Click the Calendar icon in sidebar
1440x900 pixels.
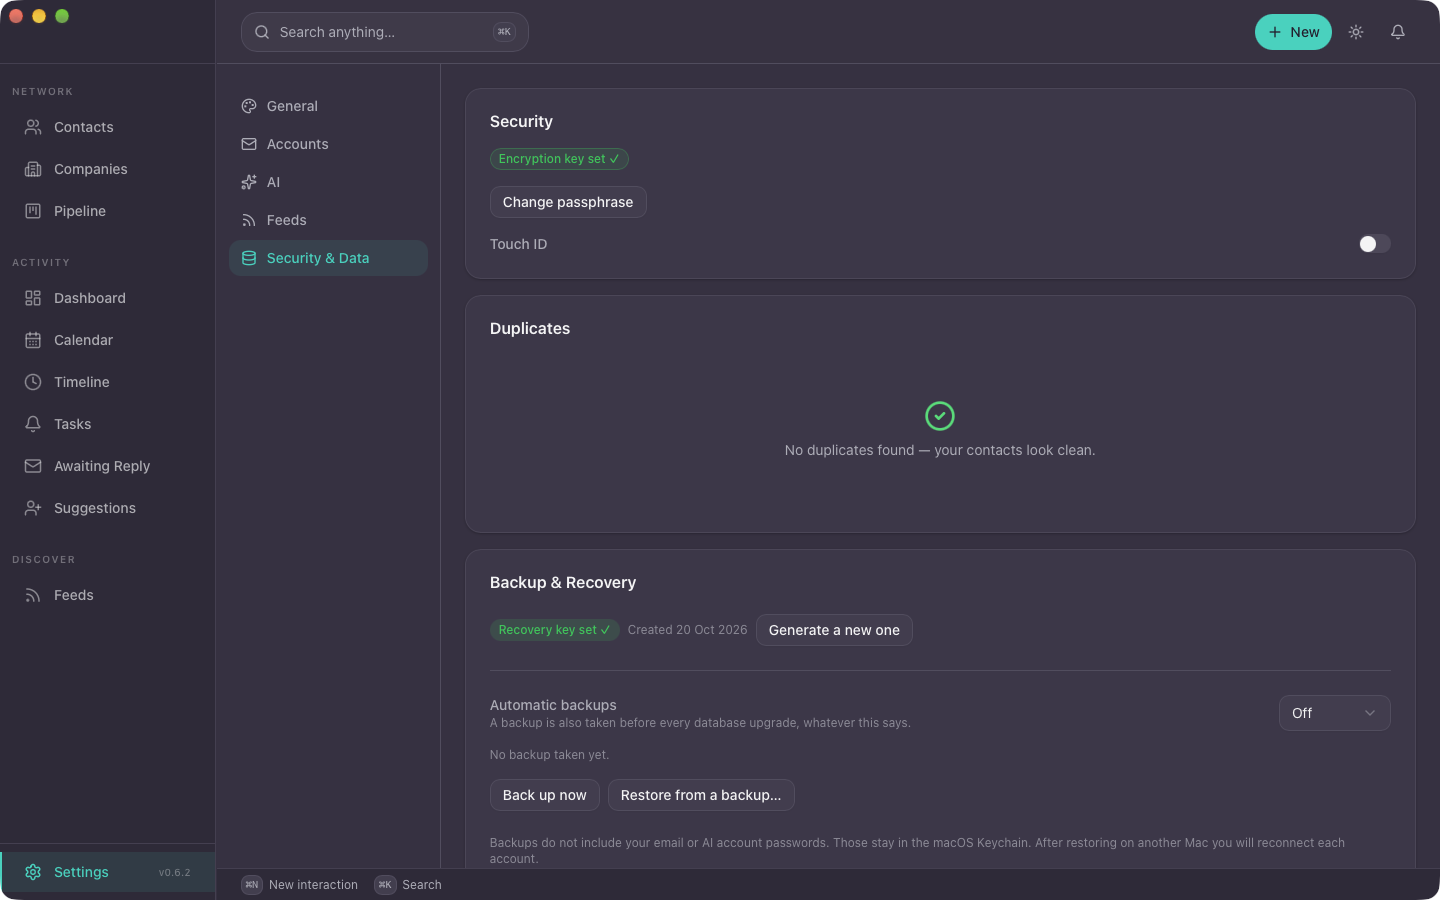pos(33,340)
